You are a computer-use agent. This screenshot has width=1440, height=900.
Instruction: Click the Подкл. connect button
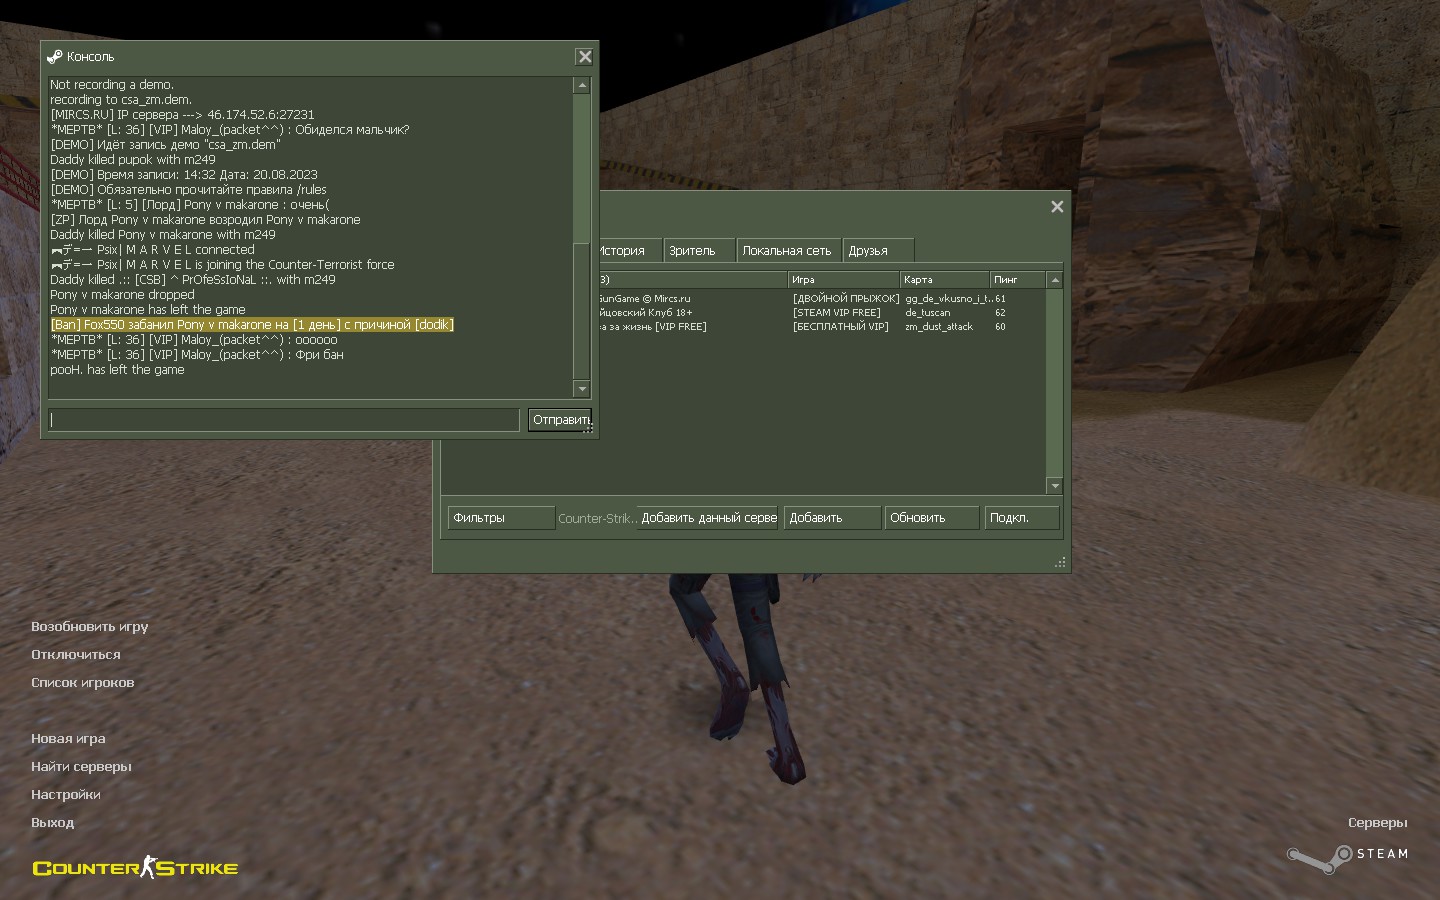tap(1021, 518)
